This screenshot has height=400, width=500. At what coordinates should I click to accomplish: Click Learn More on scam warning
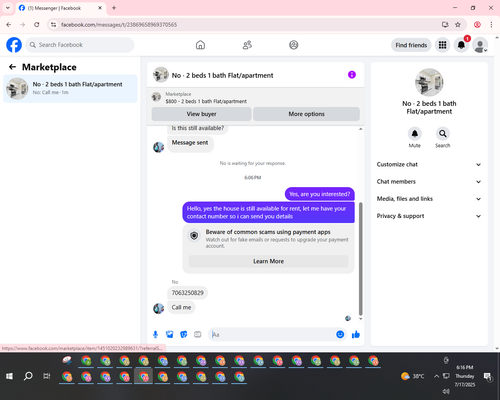click(x=268, y=261)
